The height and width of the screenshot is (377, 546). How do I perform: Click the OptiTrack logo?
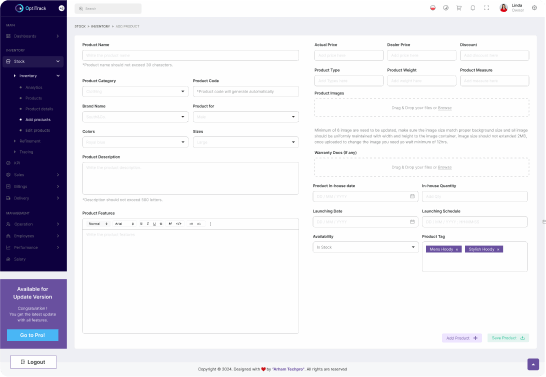point(31,8)
